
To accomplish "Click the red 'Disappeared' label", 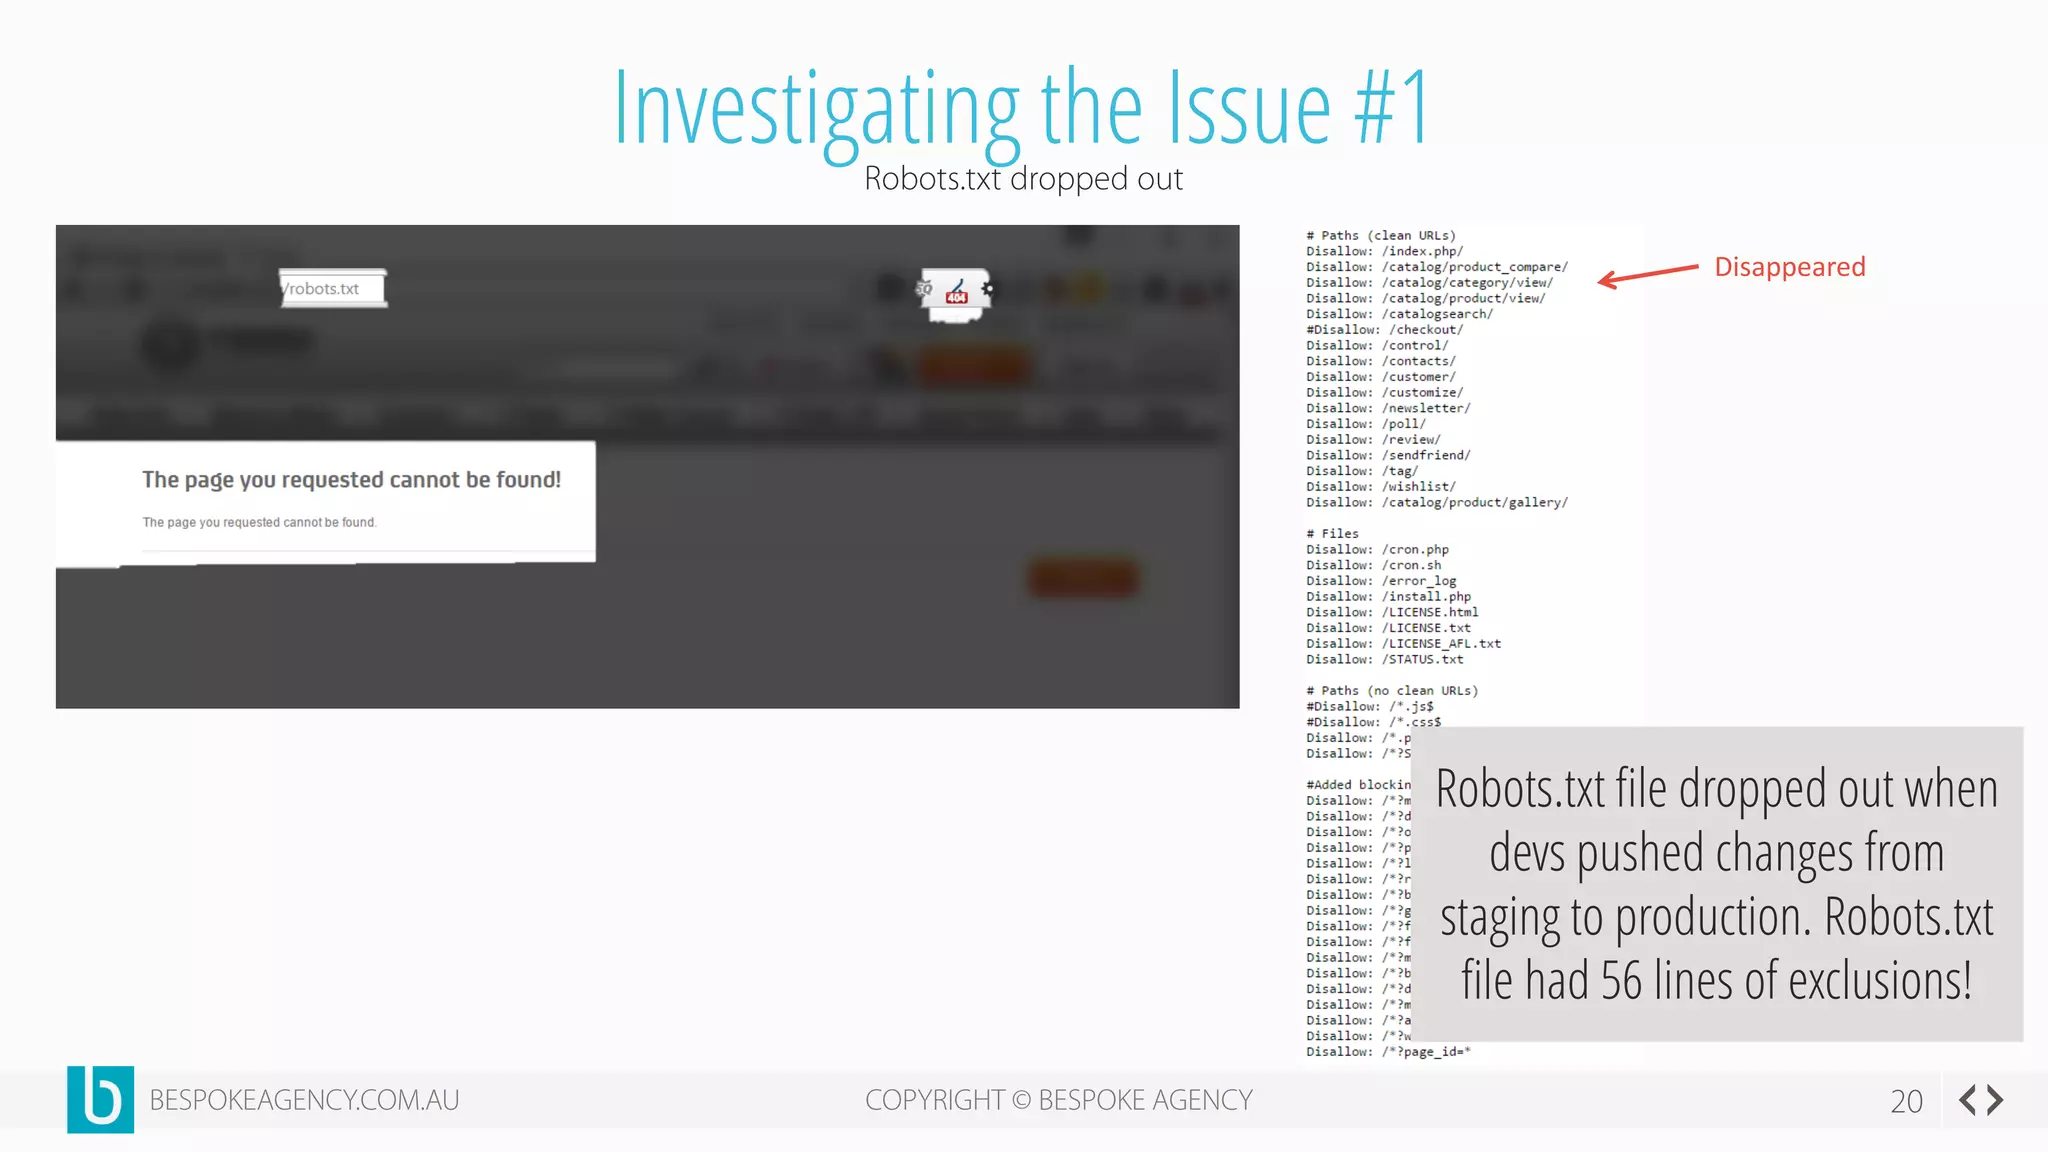I will [1790, 267].
